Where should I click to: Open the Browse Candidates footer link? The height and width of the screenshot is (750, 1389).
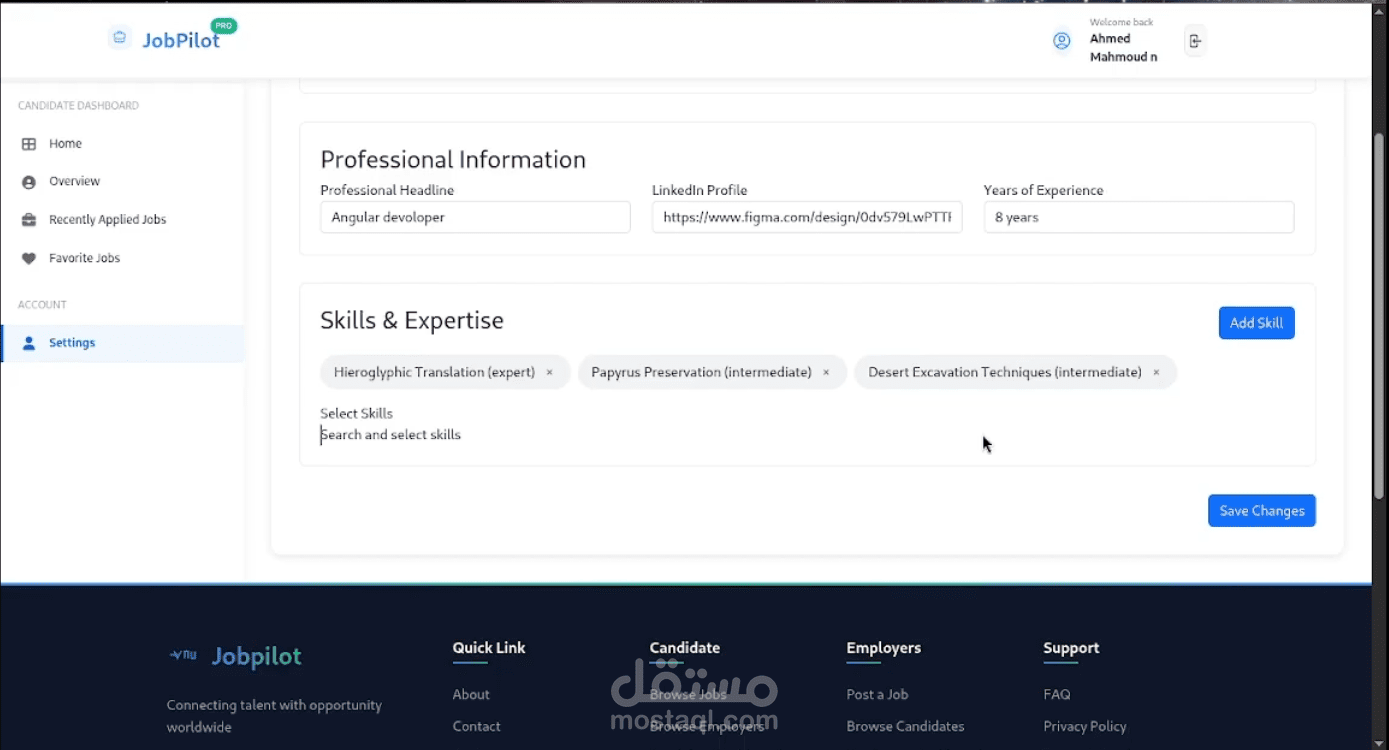[905, 726]
